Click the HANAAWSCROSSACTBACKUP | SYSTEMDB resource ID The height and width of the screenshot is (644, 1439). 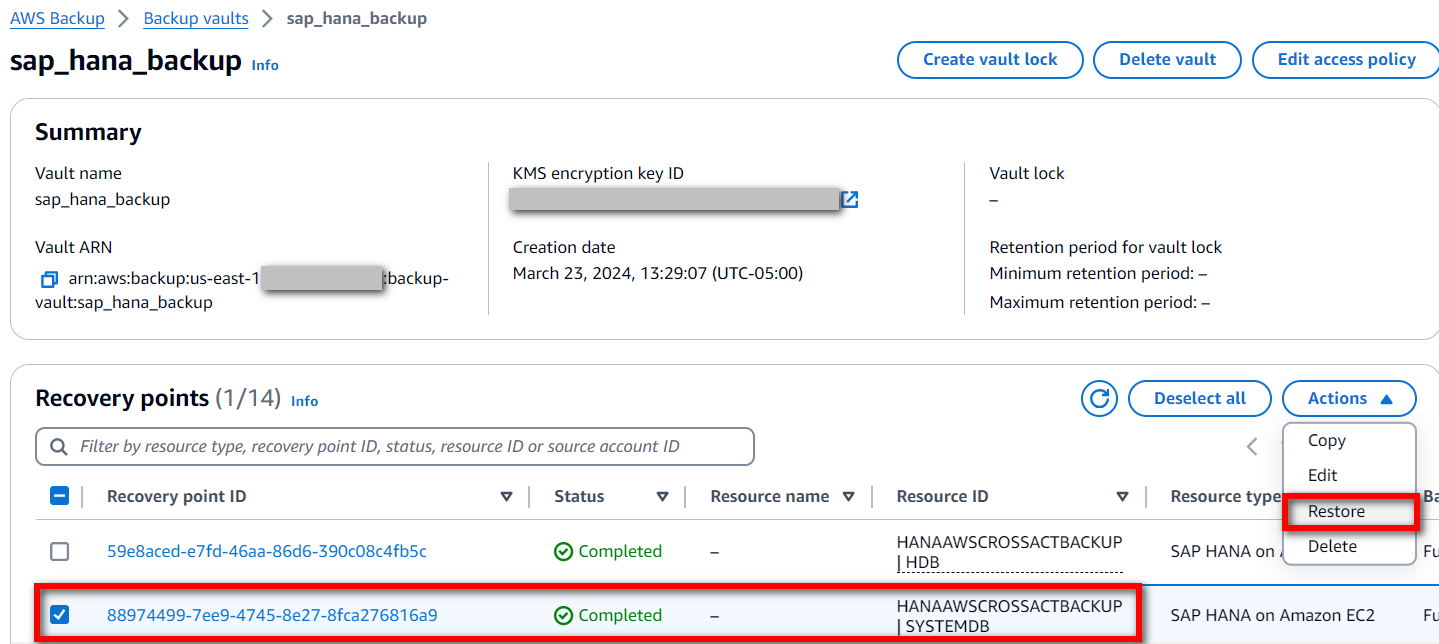tap(1009, 616)
